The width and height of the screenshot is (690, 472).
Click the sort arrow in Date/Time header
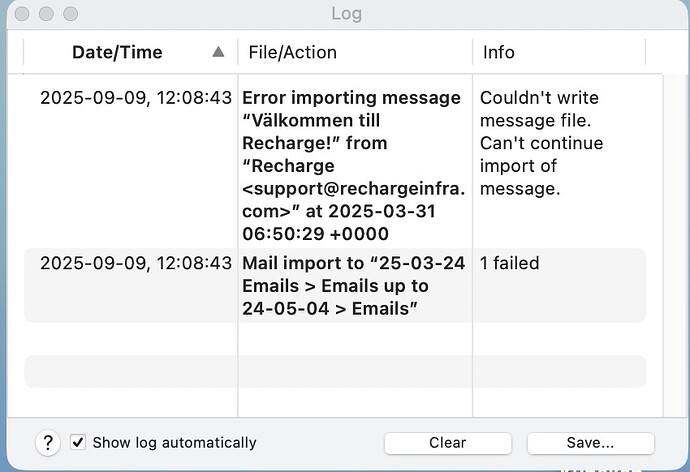coord(218,52)
